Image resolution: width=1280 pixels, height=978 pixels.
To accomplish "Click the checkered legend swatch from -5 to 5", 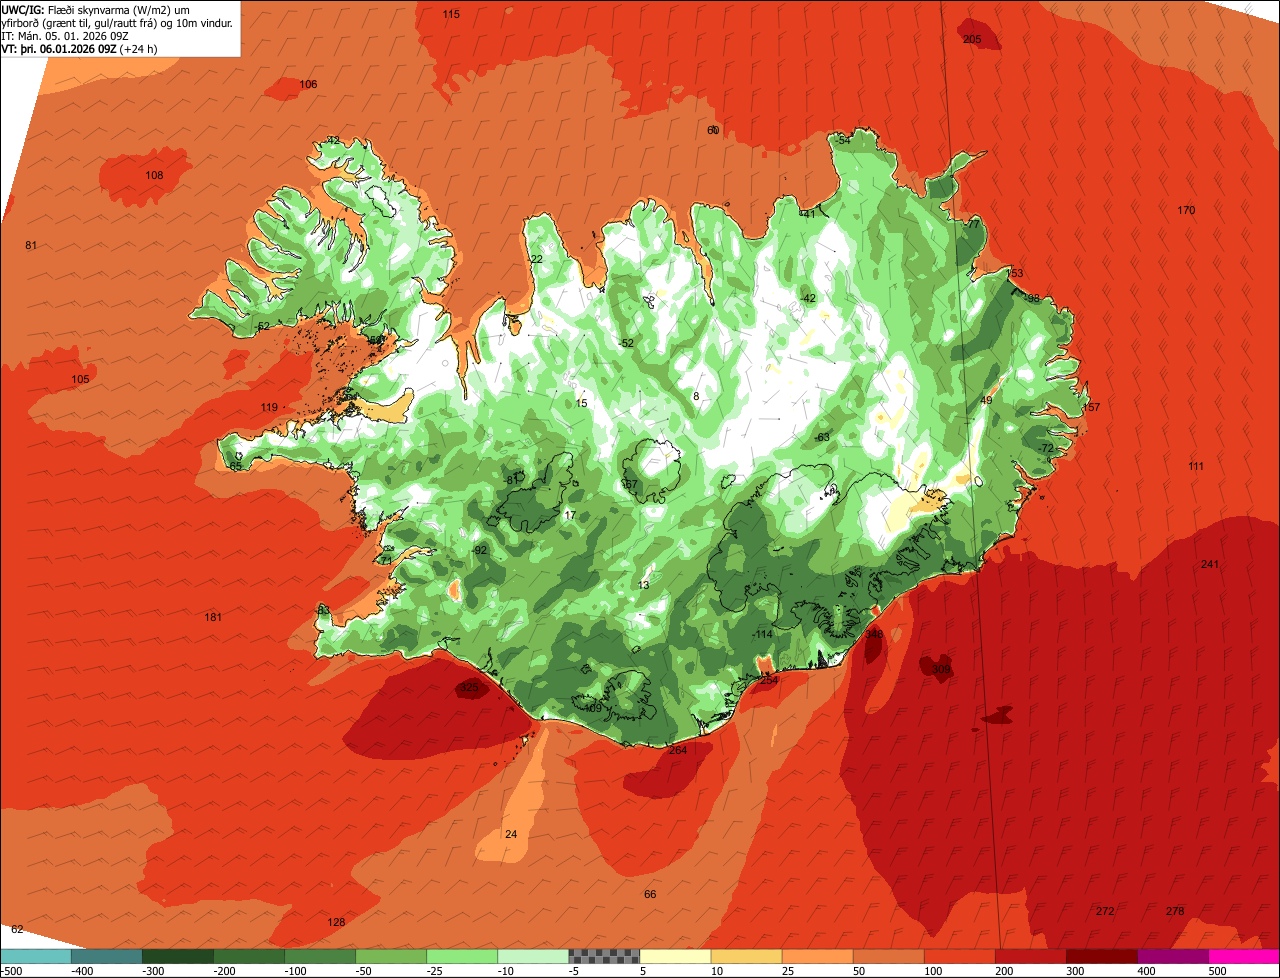I will (x=603, y=956).
